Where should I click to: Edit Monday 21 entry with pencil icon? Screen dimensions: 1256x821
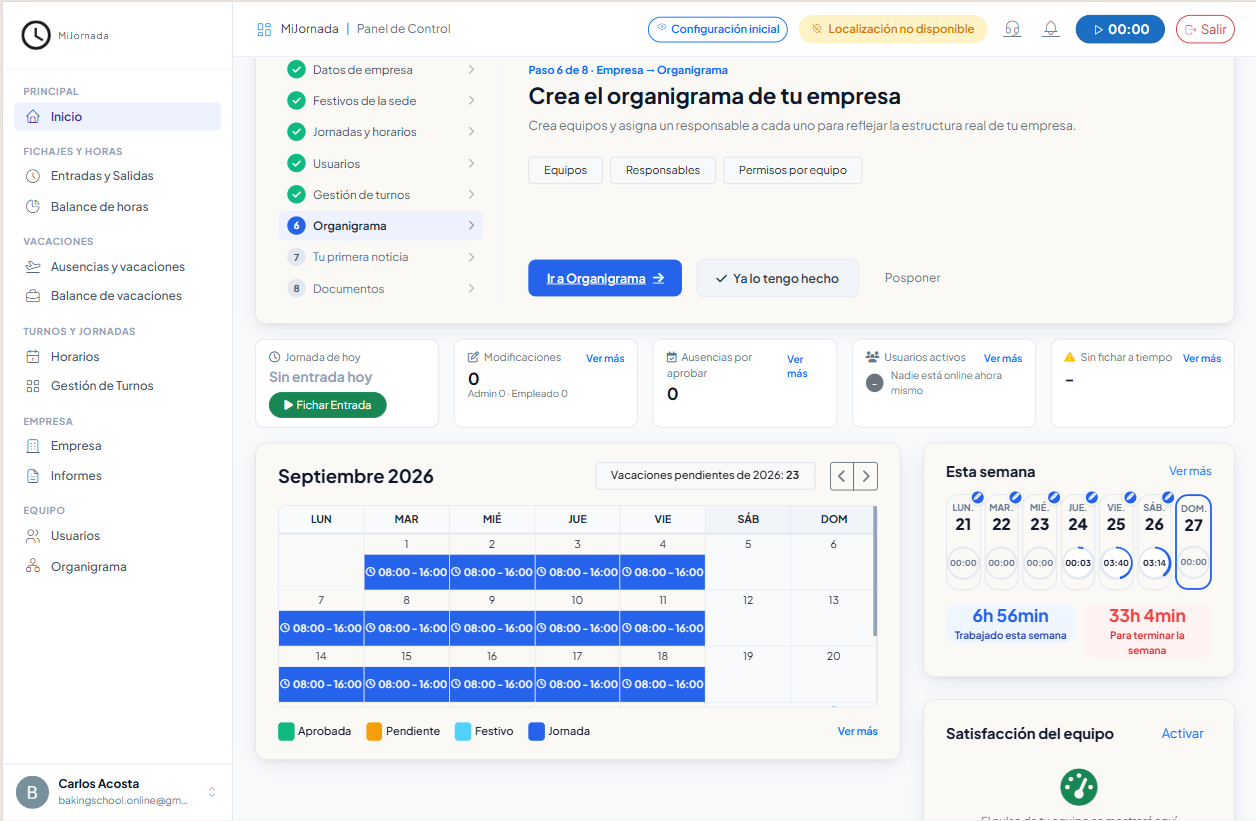click(977, 497)
